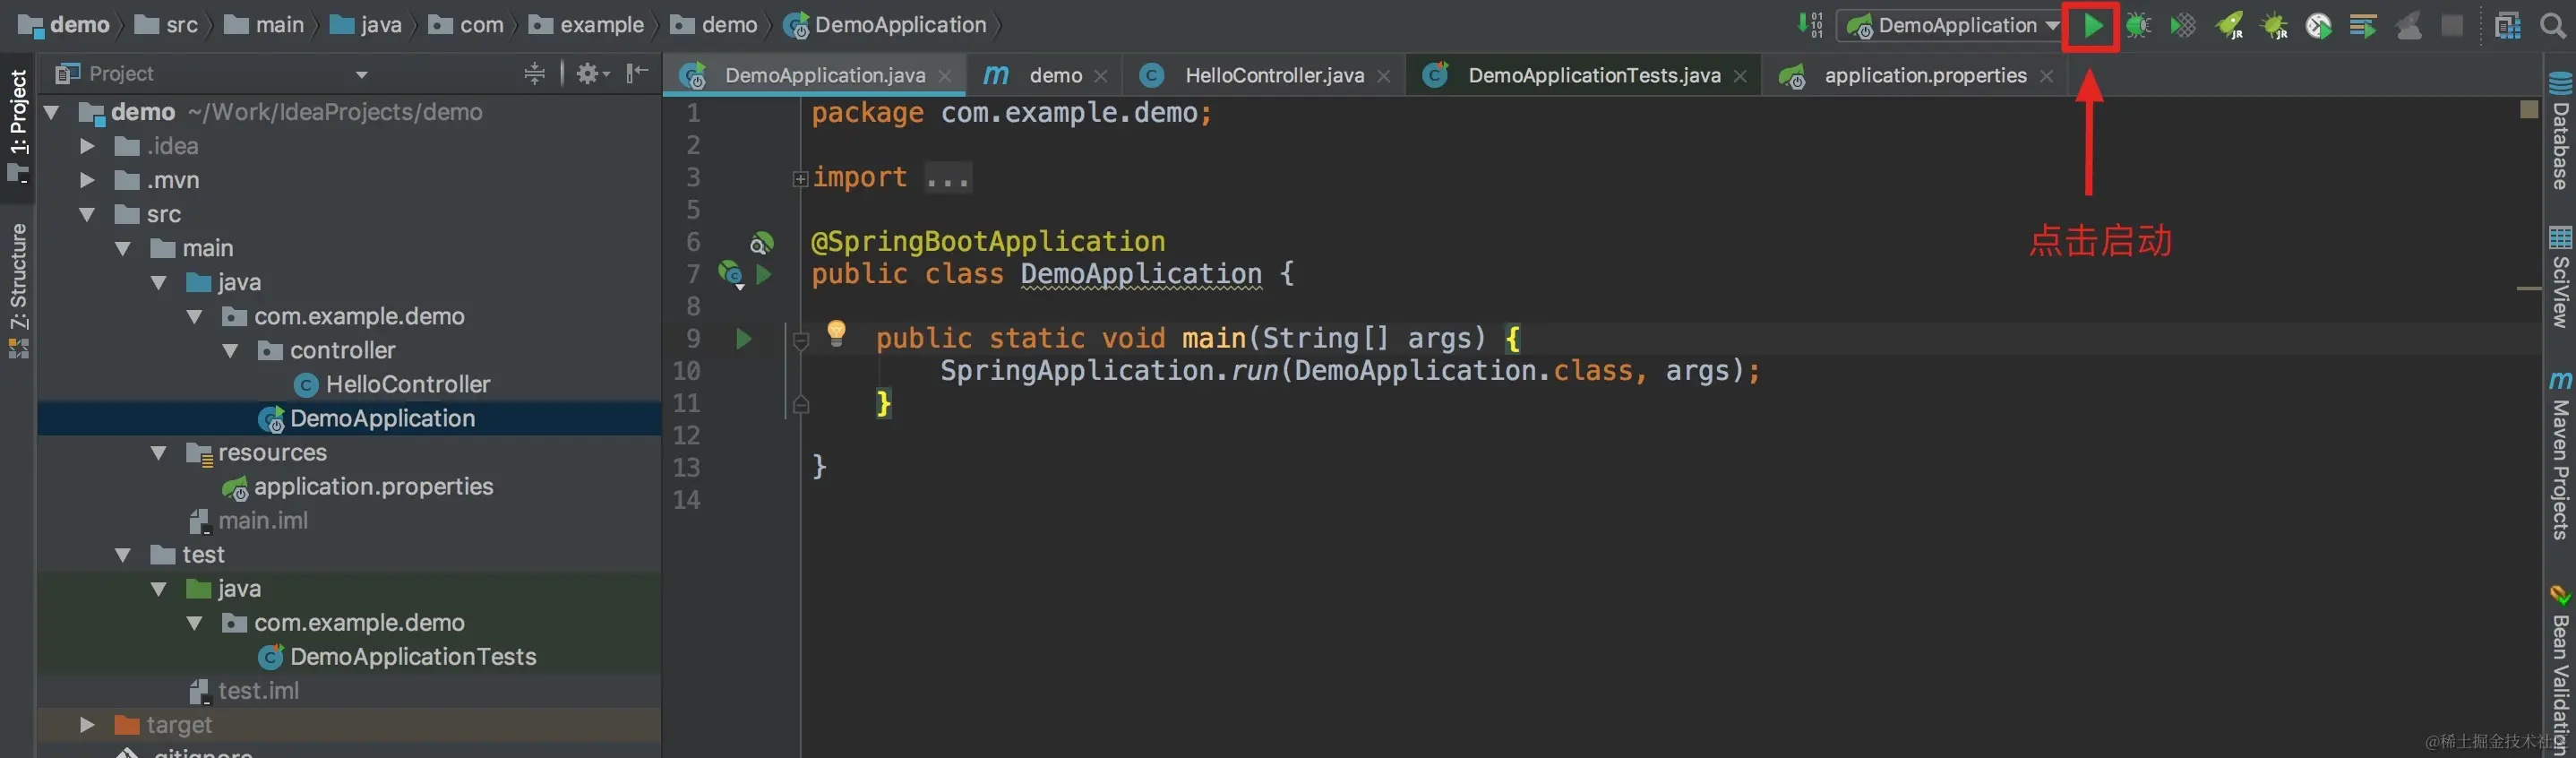
Task: Expand the folded import statement
Action: pyautogui.click(x=800, y=179)
